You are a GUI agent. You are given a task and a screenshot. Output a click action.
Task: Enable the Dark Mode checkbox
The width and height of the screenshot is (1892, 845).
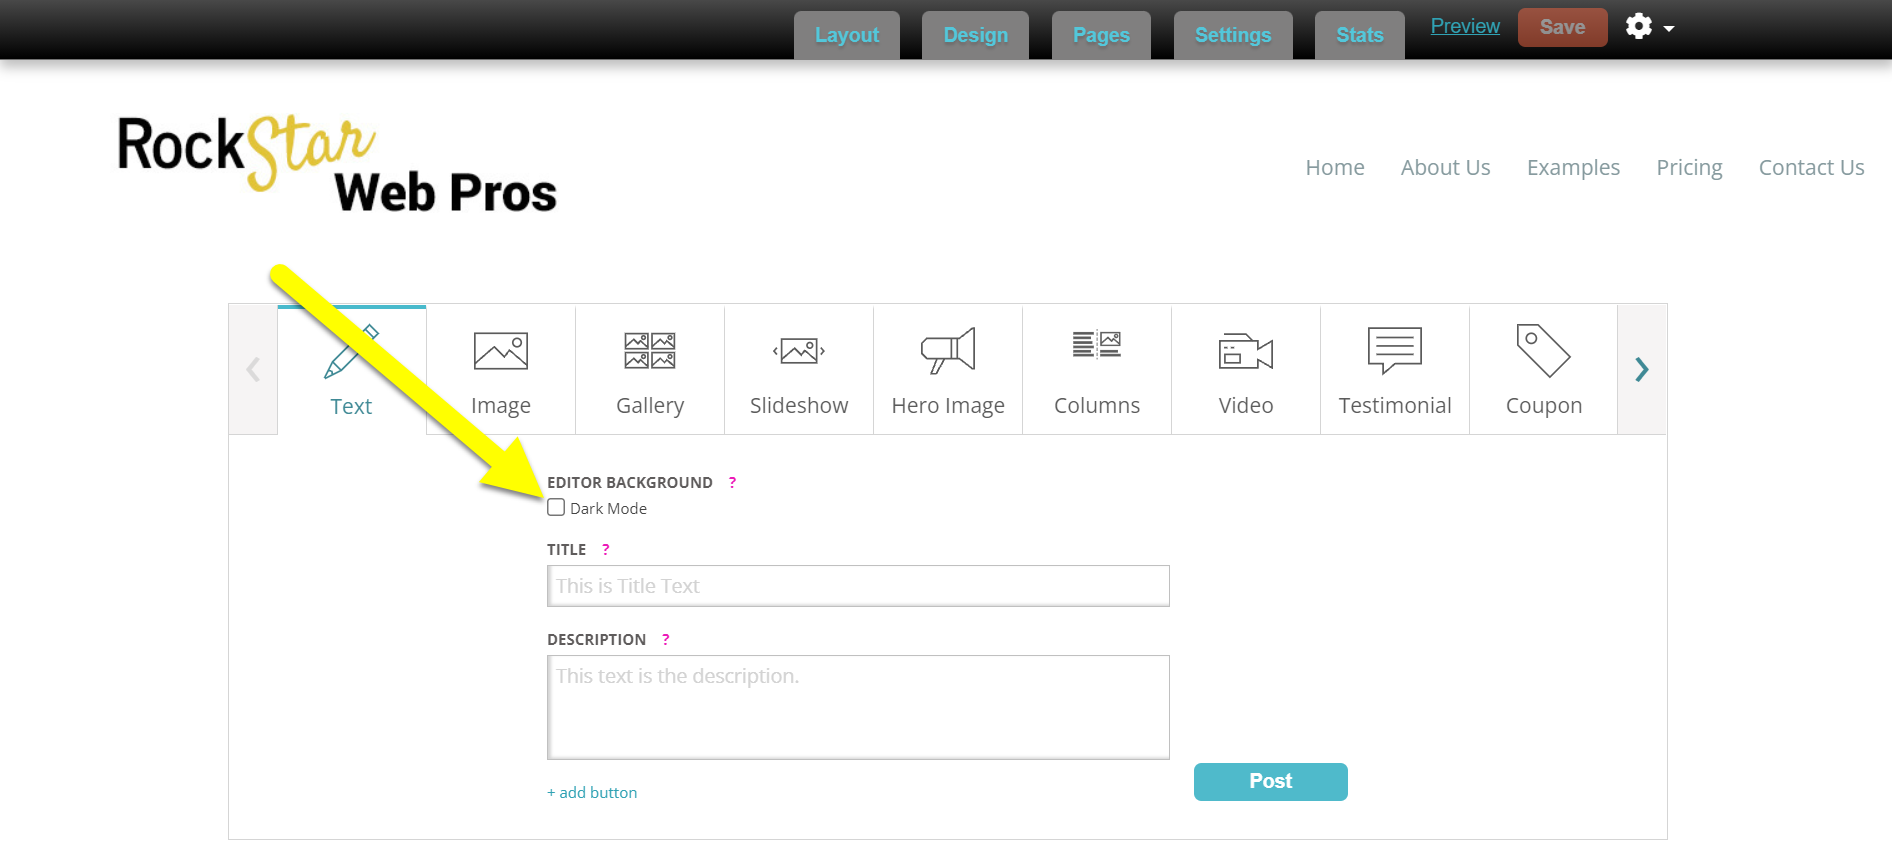[x=556, y=507]
